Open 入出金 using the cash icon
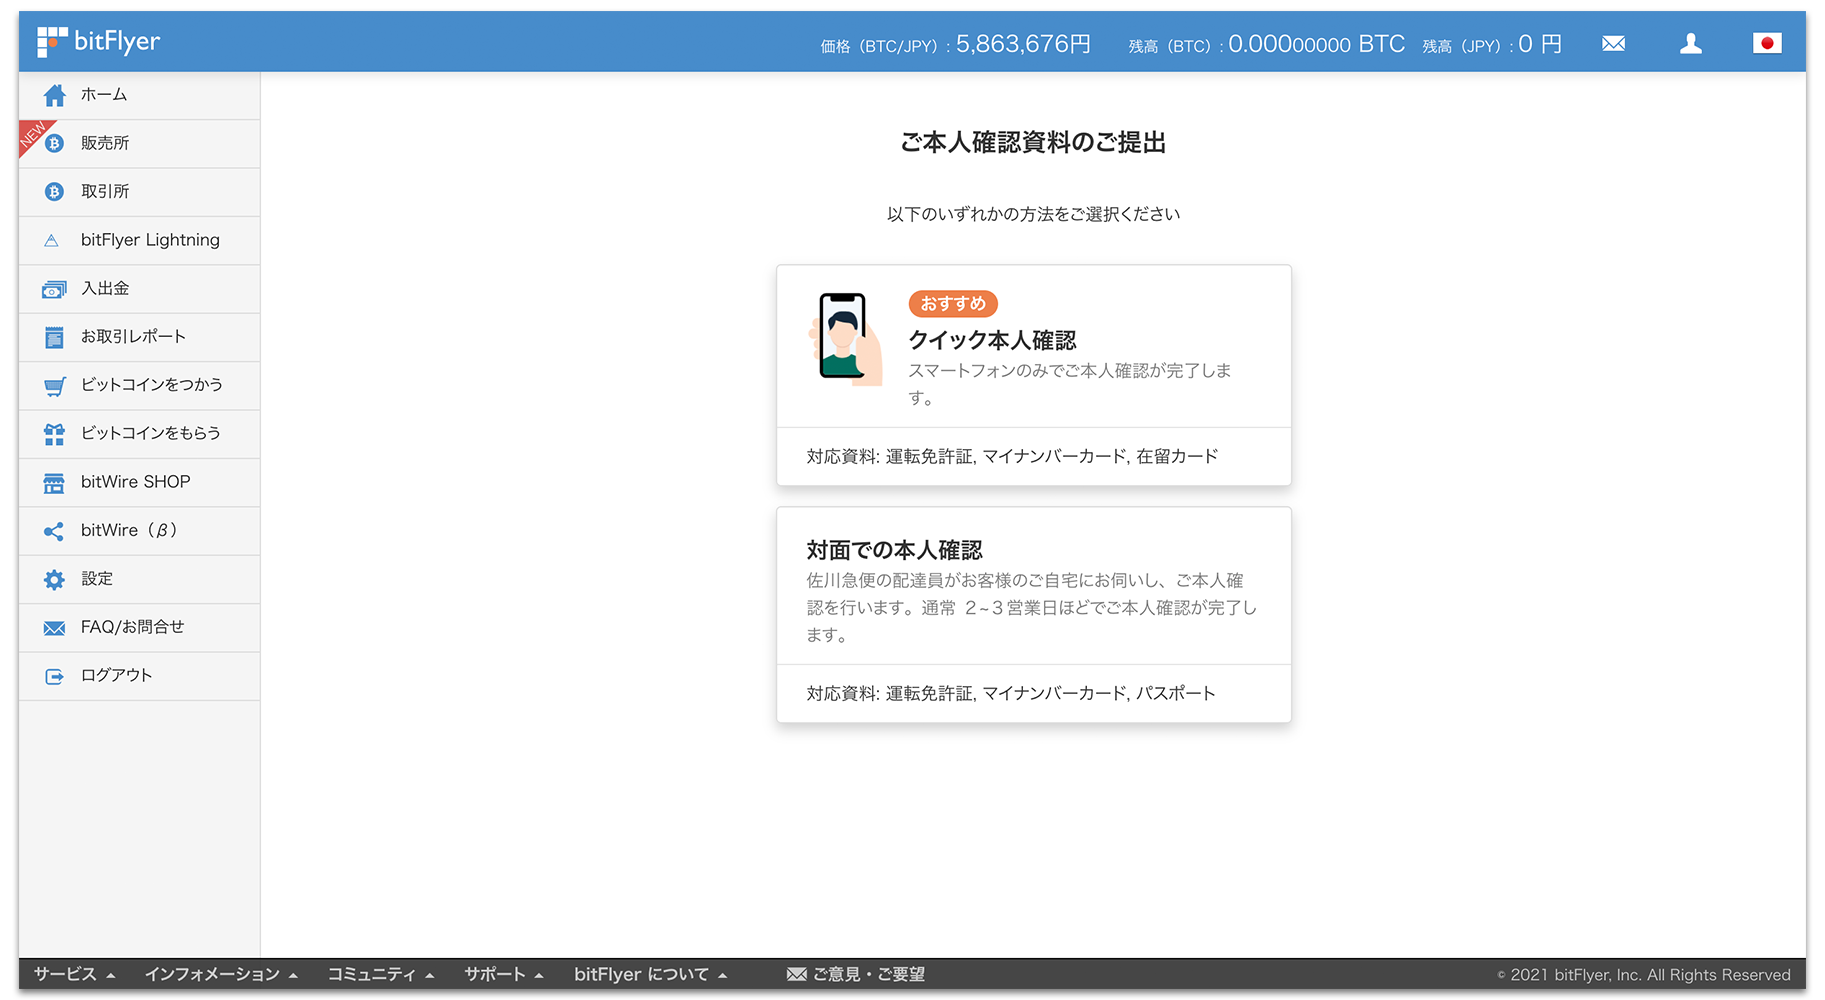This screenshot has width=1825, height=1000. (x=54, y=288)
